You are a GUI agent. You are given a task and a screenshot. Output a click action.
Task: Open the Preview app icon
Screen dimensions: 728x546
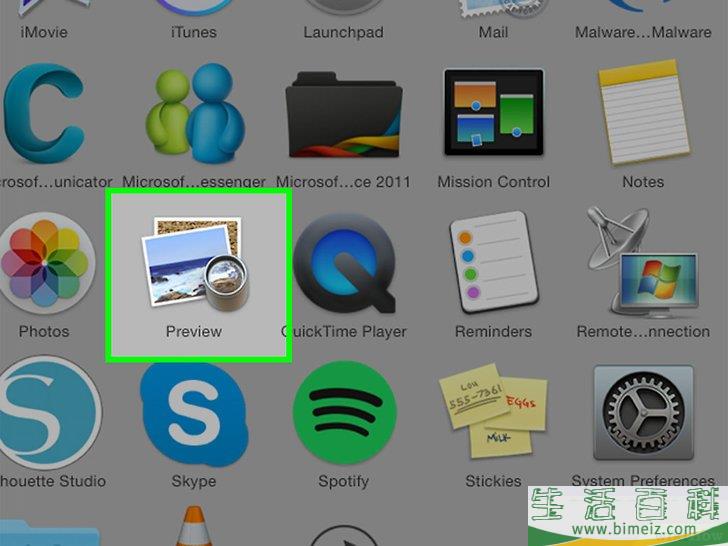[195, 262]
